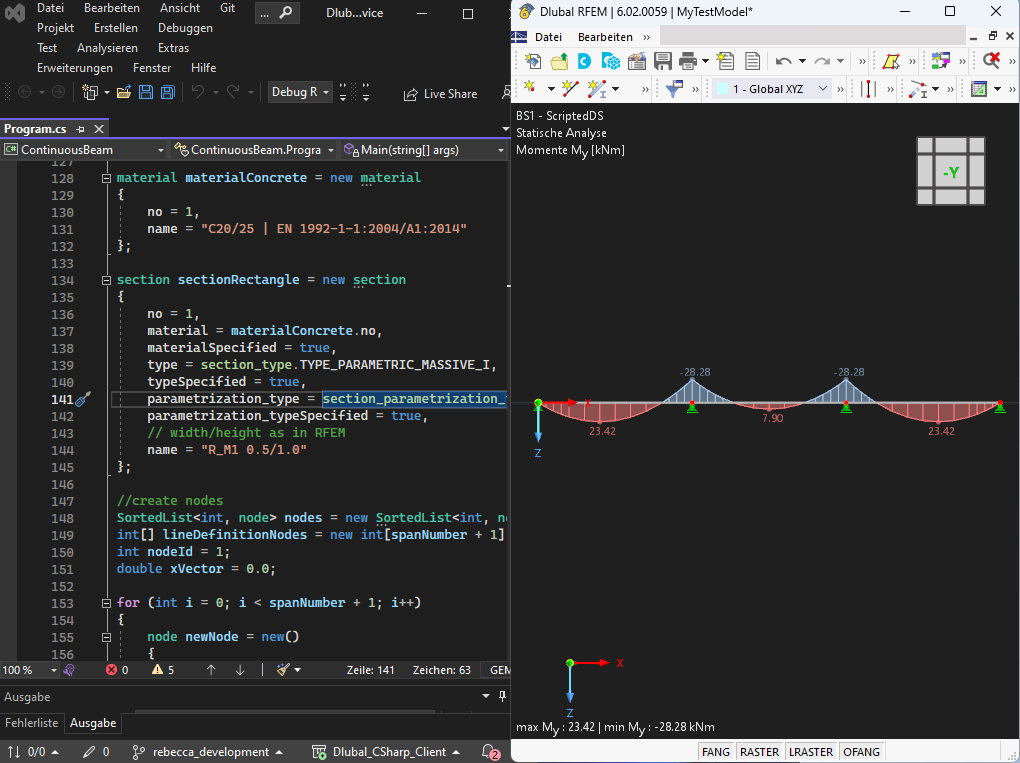The image size is (1020, 763).
Task: Toggle FANG snap mode in RFEM status bar
Action: click(715, 751)
